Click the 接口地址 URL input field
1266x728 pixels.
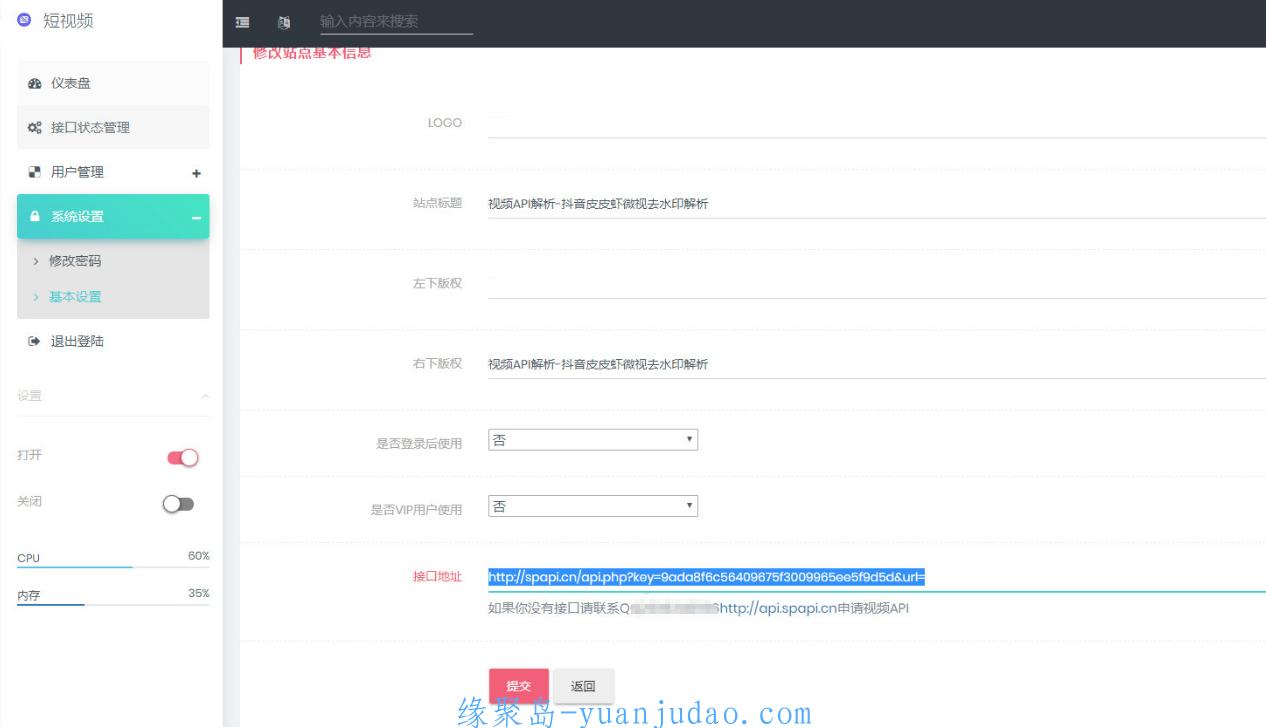(877, 577)
